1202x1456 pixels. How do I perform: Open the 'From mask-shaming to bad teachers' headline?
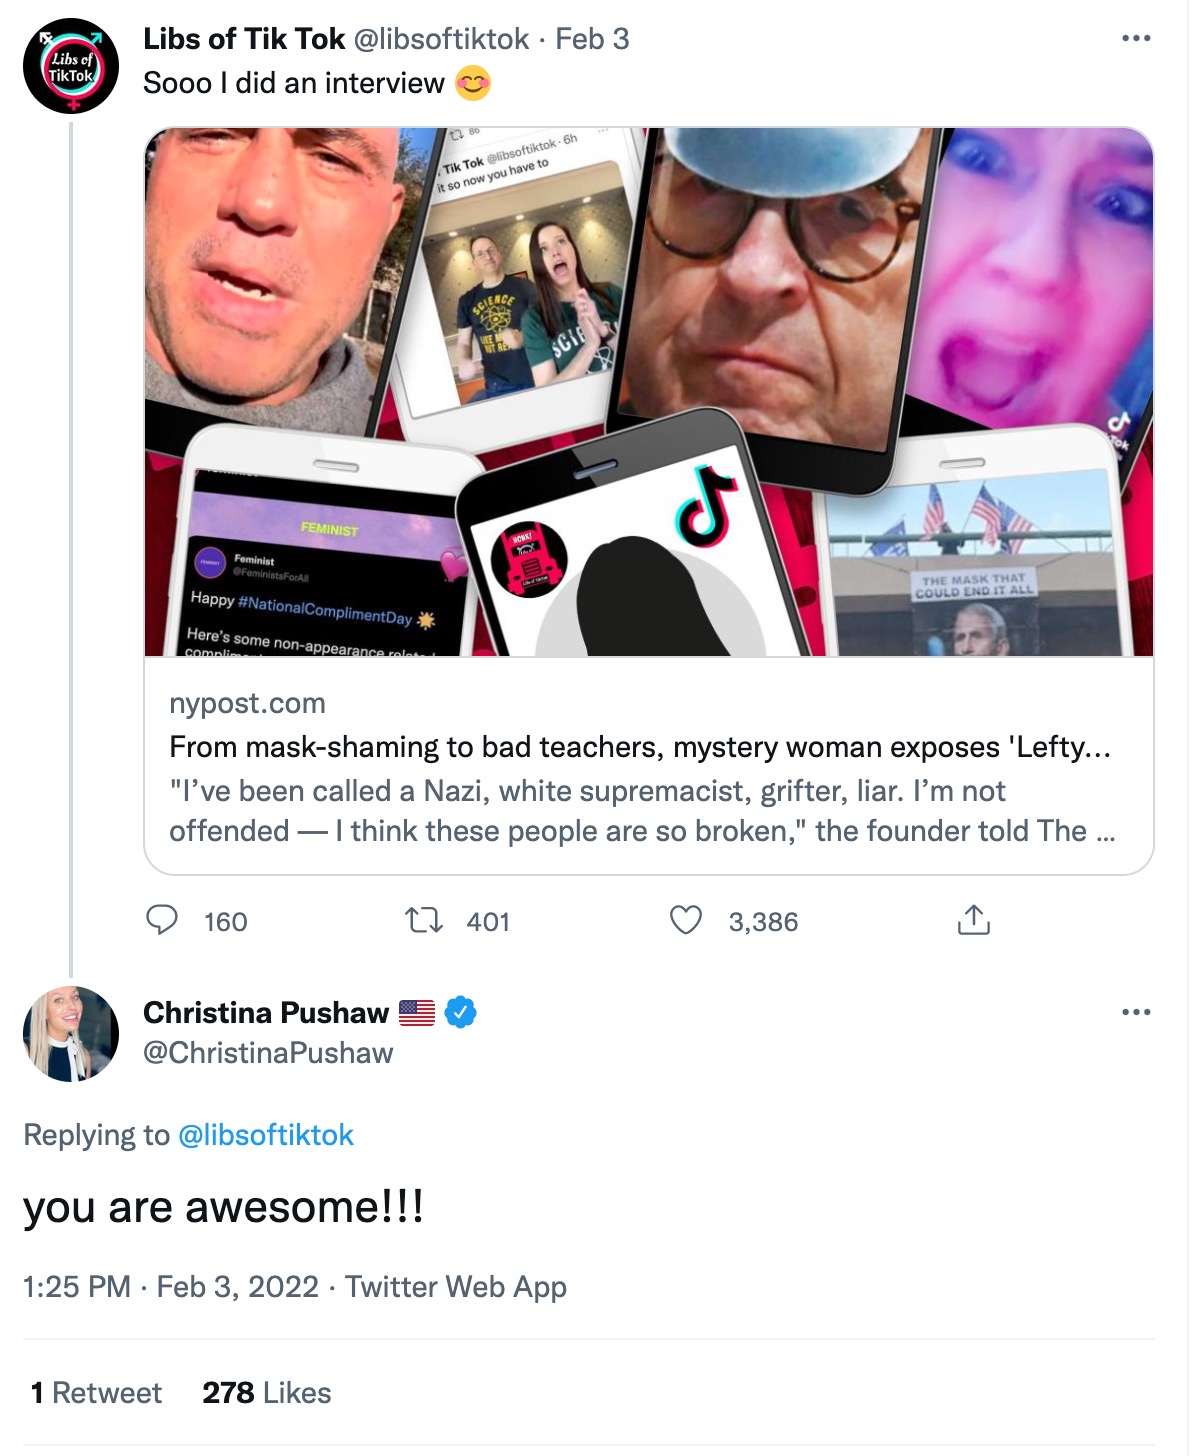[640, 747]
